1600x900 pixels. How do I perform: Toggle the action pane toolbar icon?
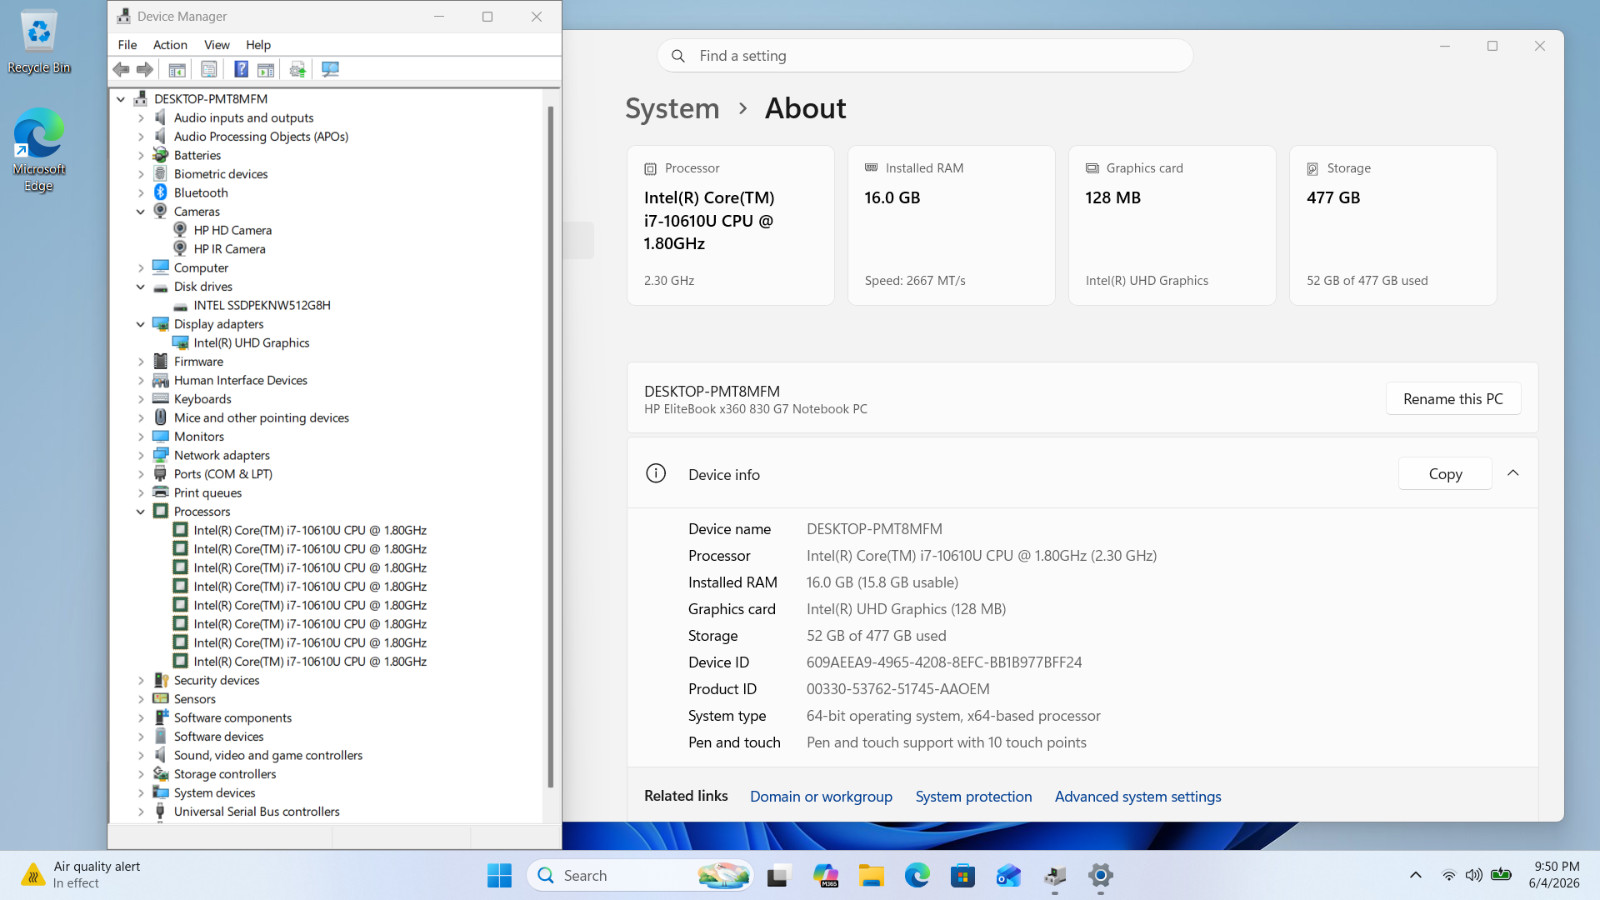click(x=266, y=69)
